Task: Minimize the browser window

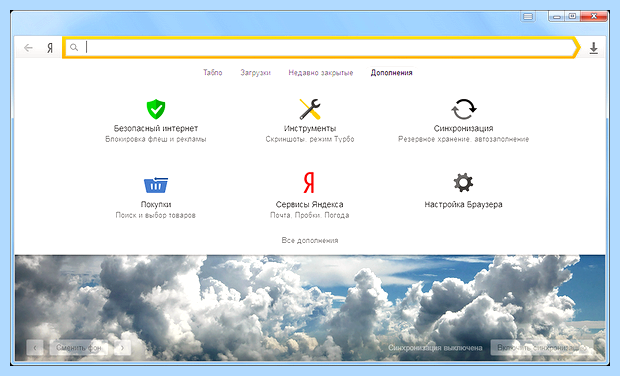Action: [557, 17]
